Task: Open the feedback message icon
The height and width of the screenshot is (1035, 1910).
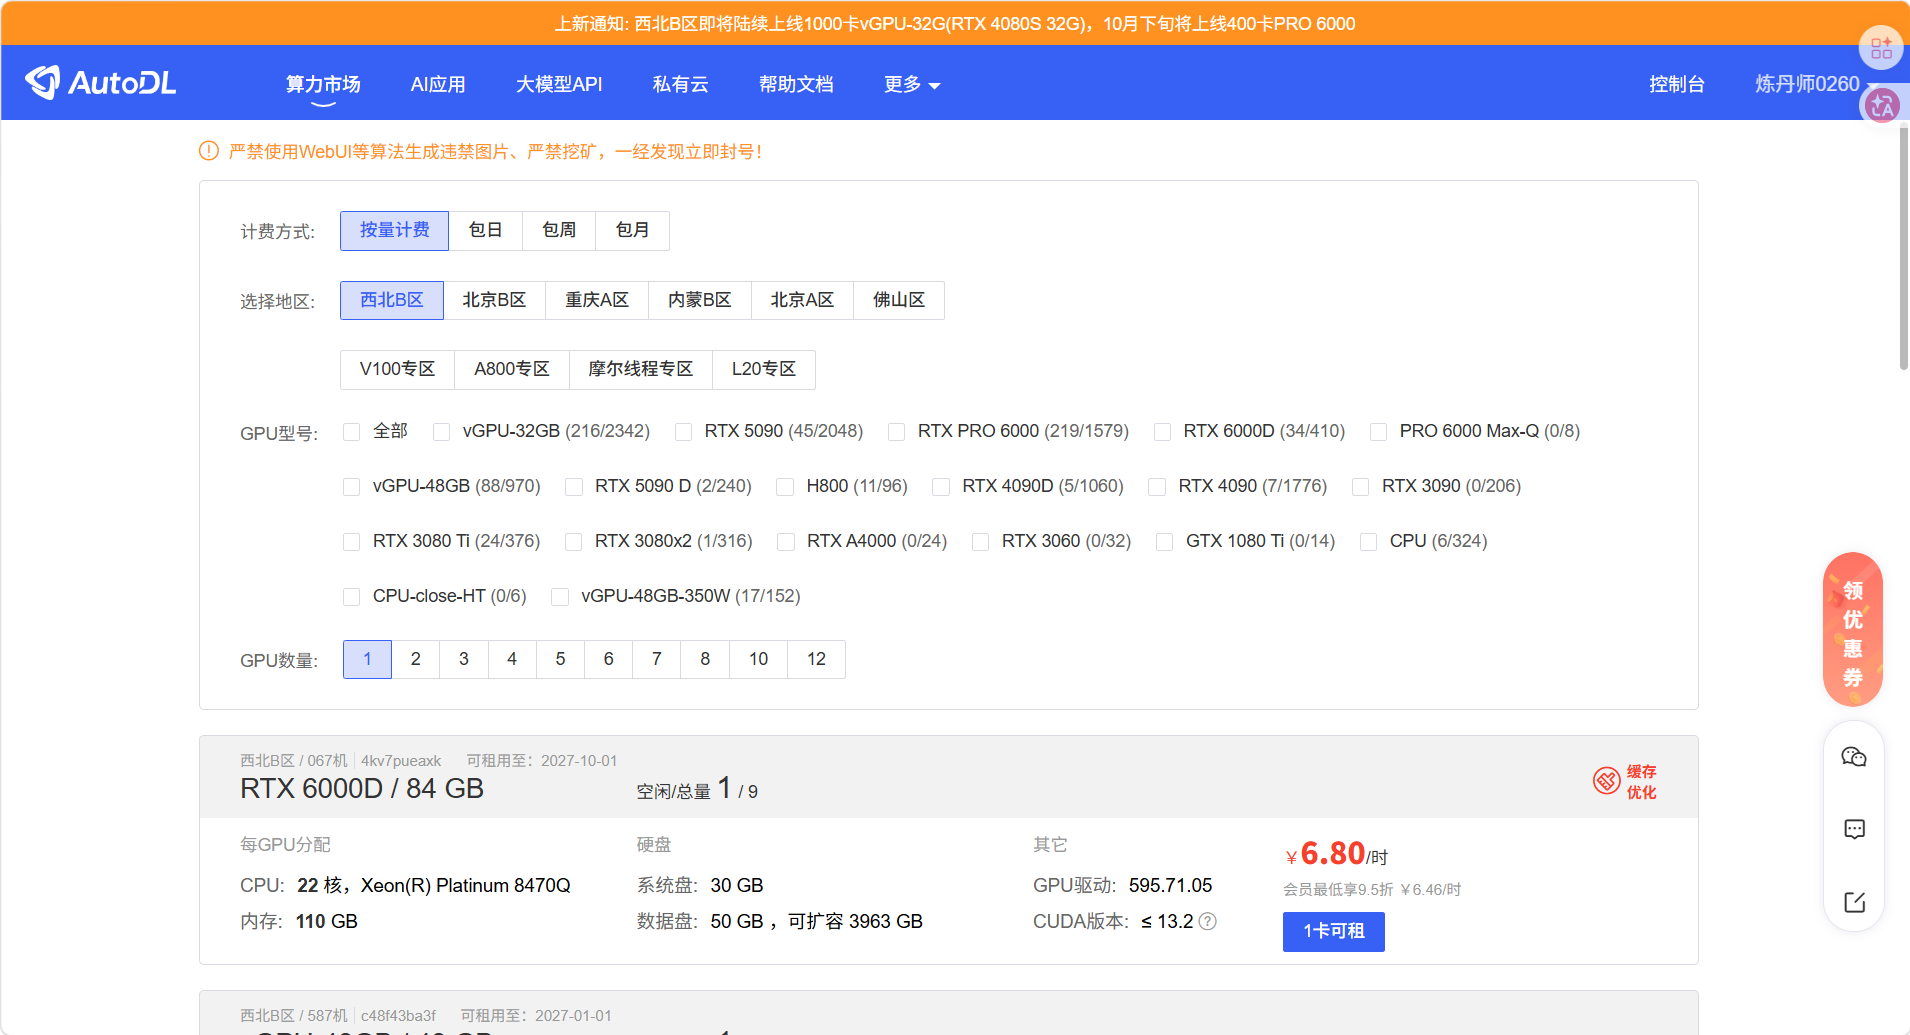Action: tap(1854, 829)
